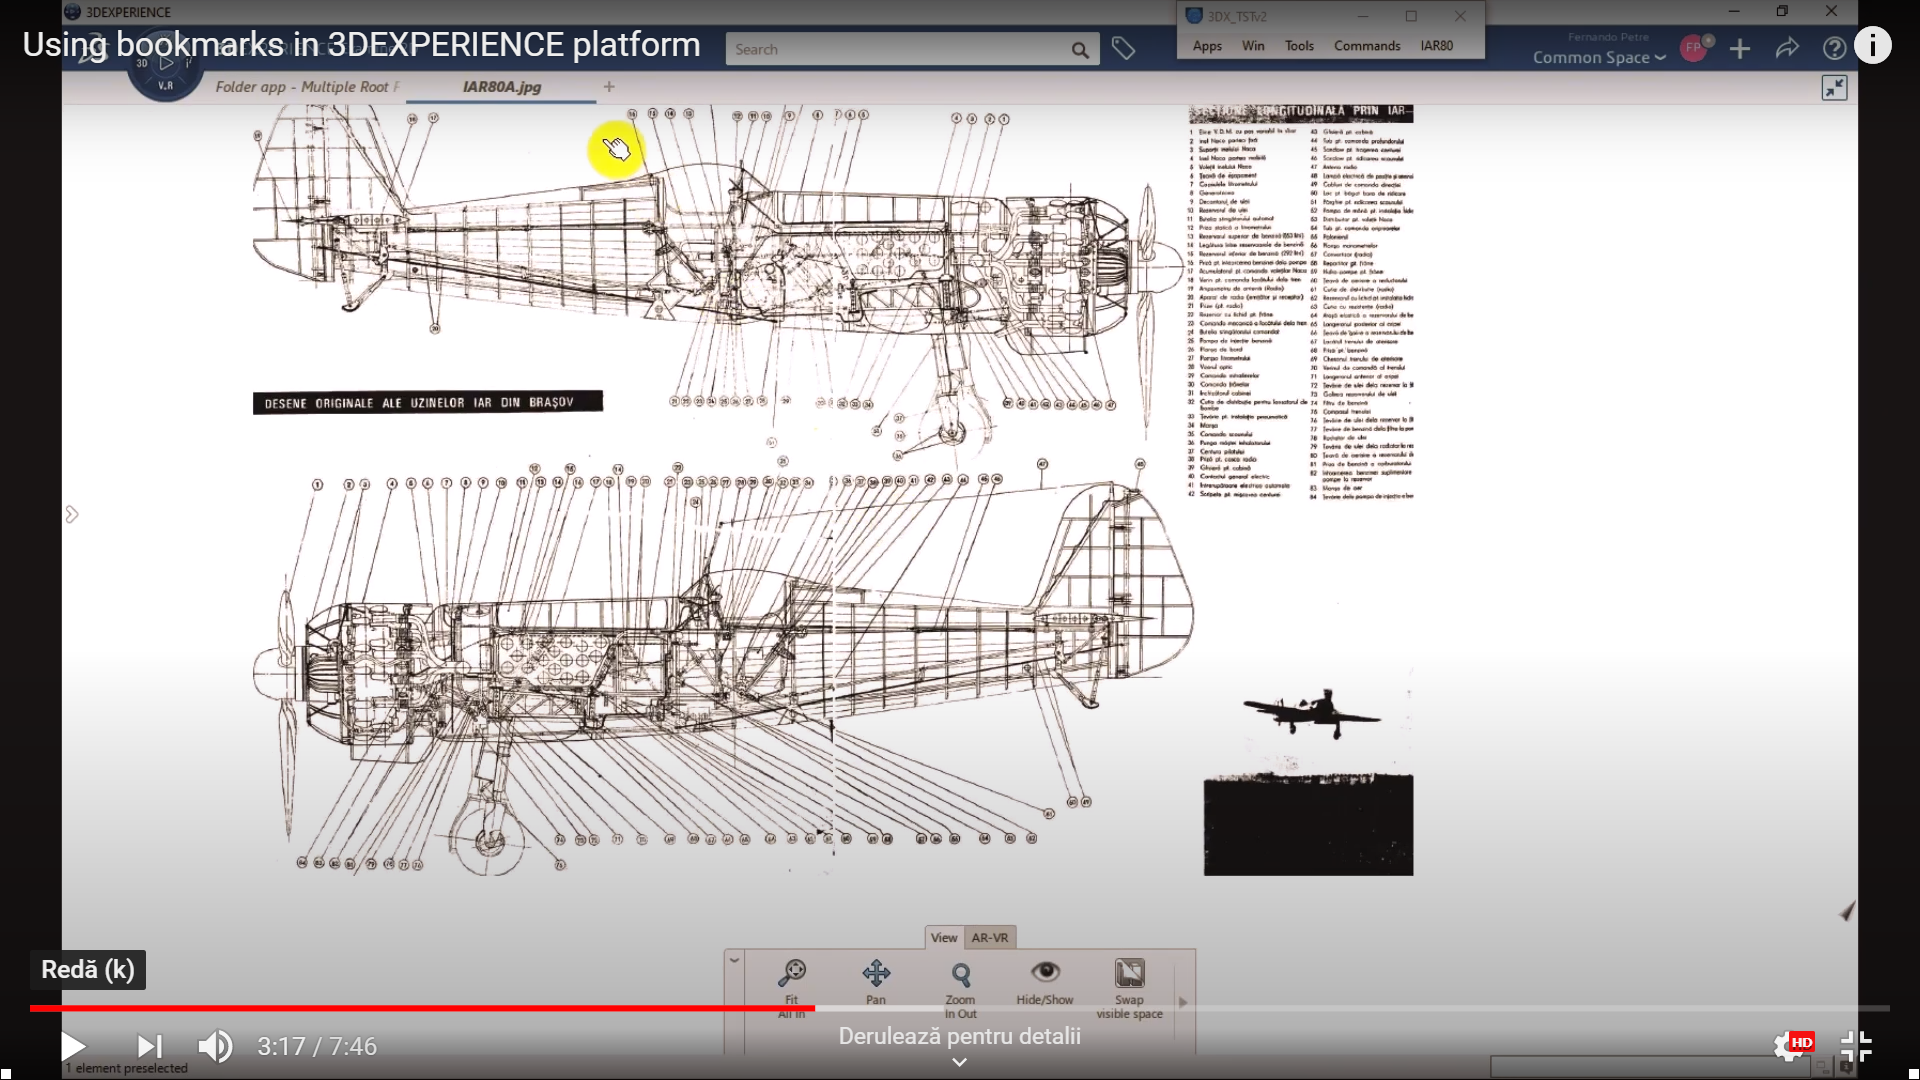Play the video

click(x=73, y=1046)
